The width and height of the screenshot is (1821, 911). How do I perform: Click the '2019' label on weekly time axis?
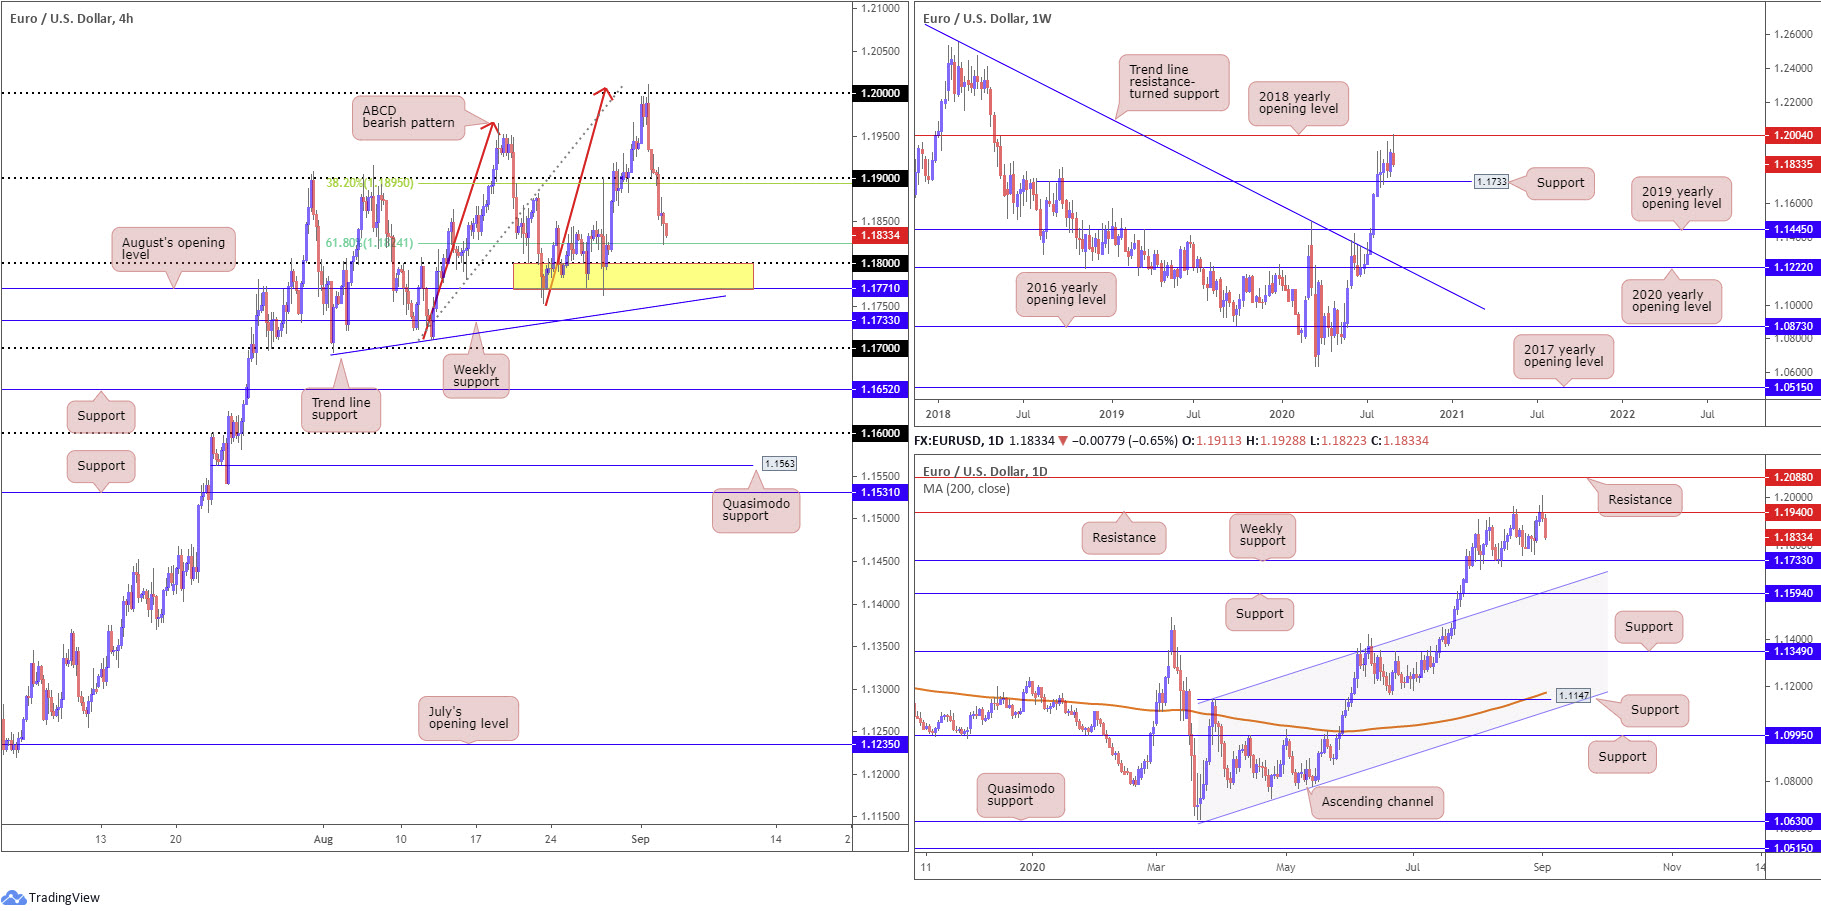tap(1111, 414)
